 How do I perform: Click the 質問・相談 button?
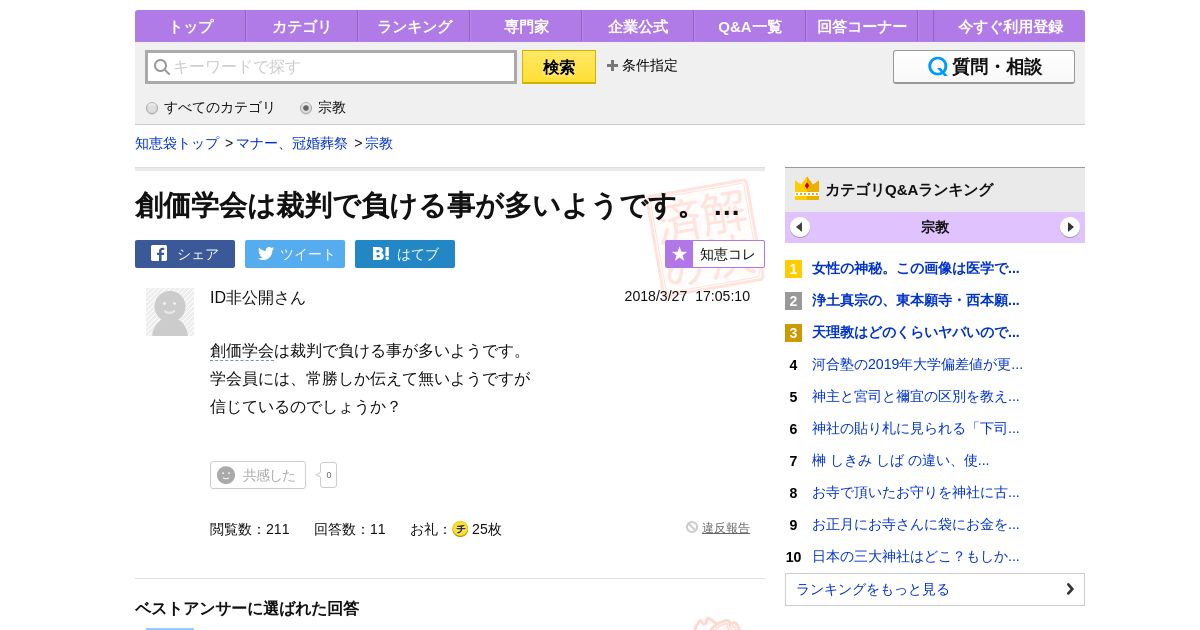pos(984,67)
